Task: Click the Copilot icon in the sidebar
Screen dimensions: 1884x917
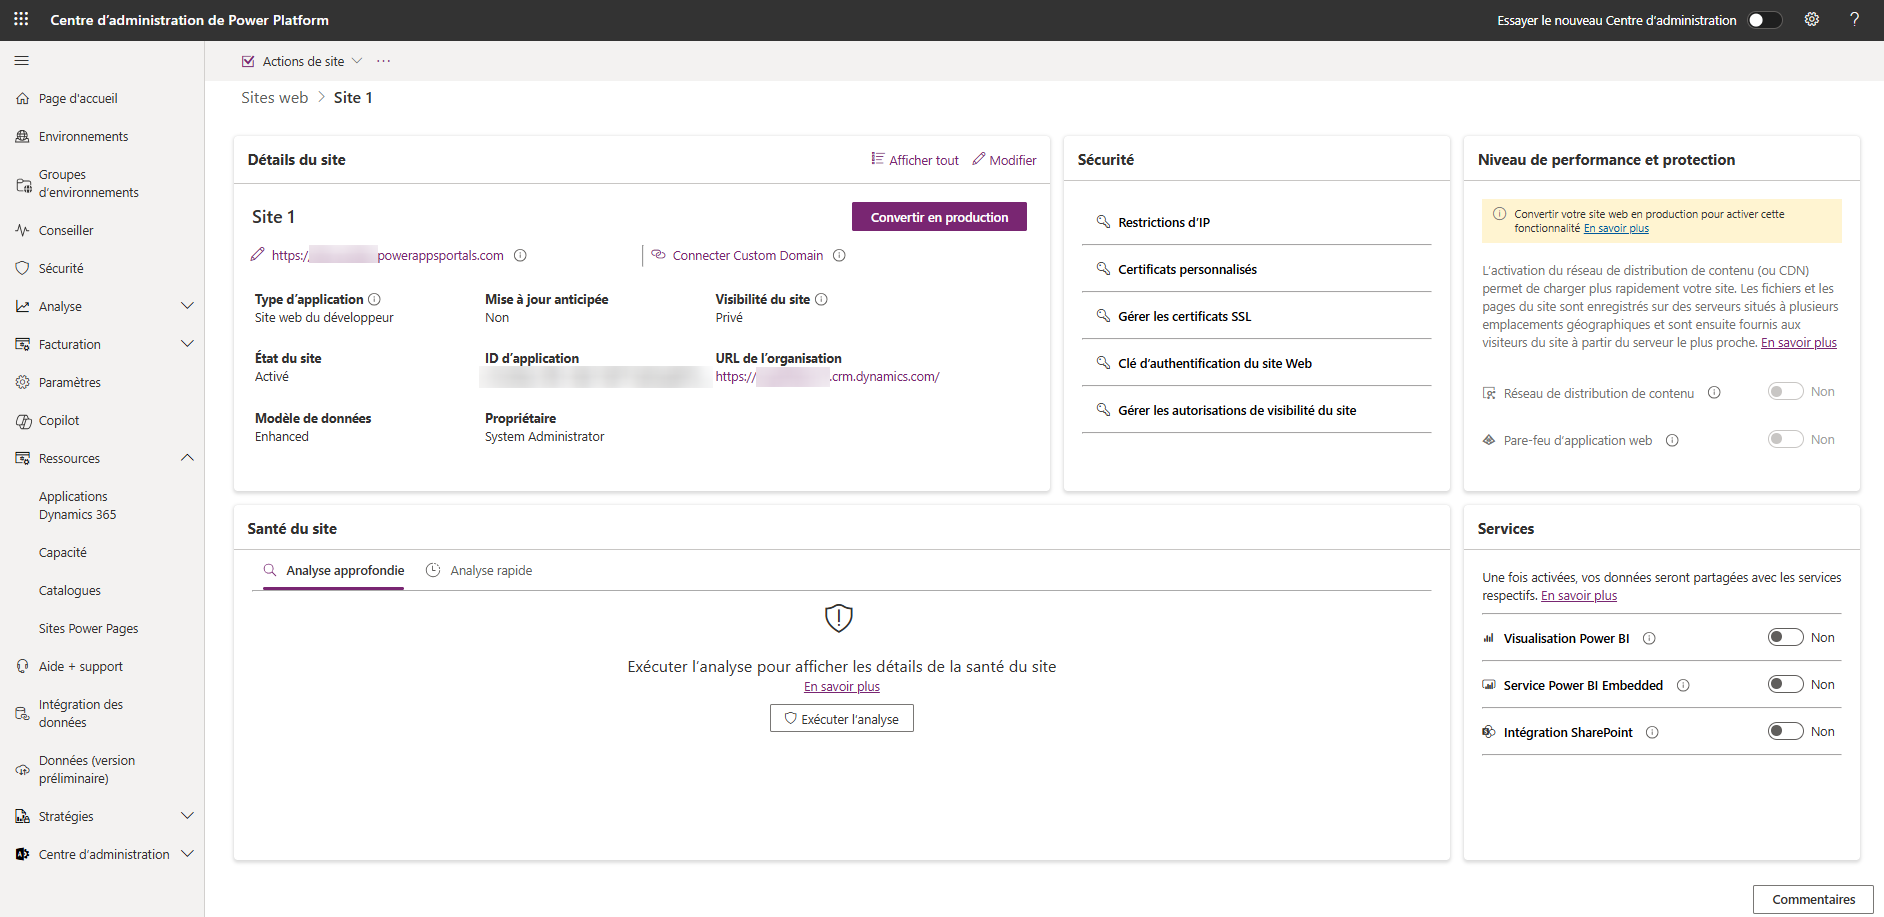Action: [x=23, y=421]
